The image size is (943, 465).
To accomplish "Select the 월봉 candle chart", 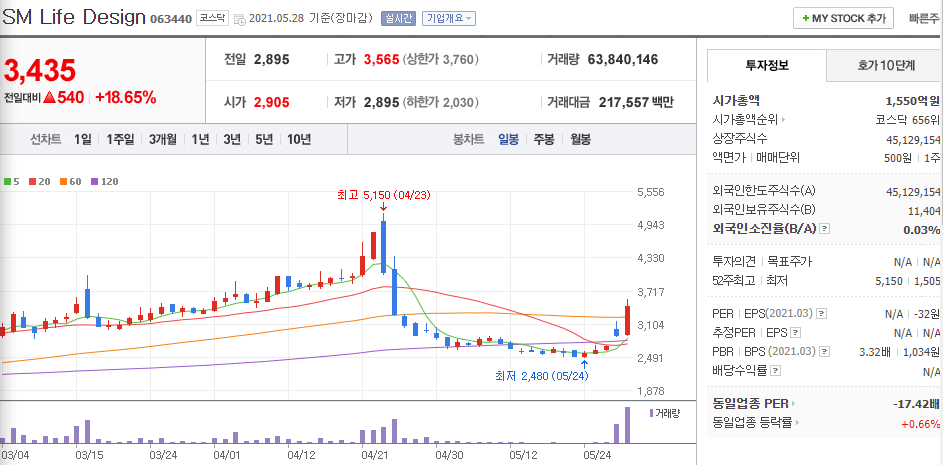I will pos(580,140).
